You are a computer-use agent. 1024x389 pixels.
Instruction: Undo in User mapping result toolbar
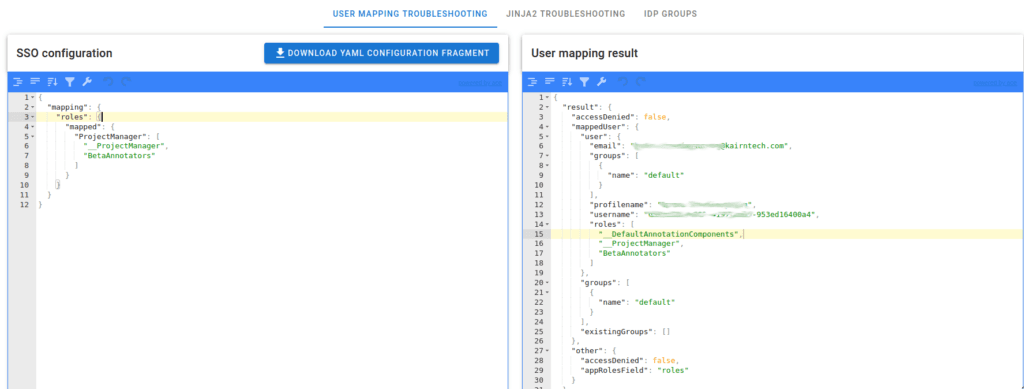coord(623,82)
